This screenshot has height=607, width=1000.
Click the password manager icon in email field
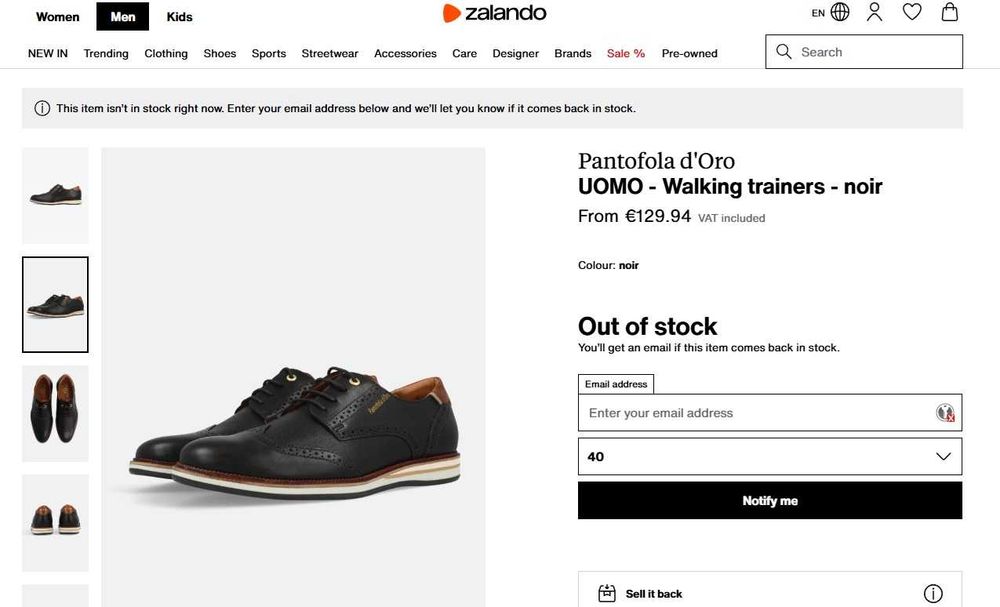pyautogui.click(x=945, y=413)
